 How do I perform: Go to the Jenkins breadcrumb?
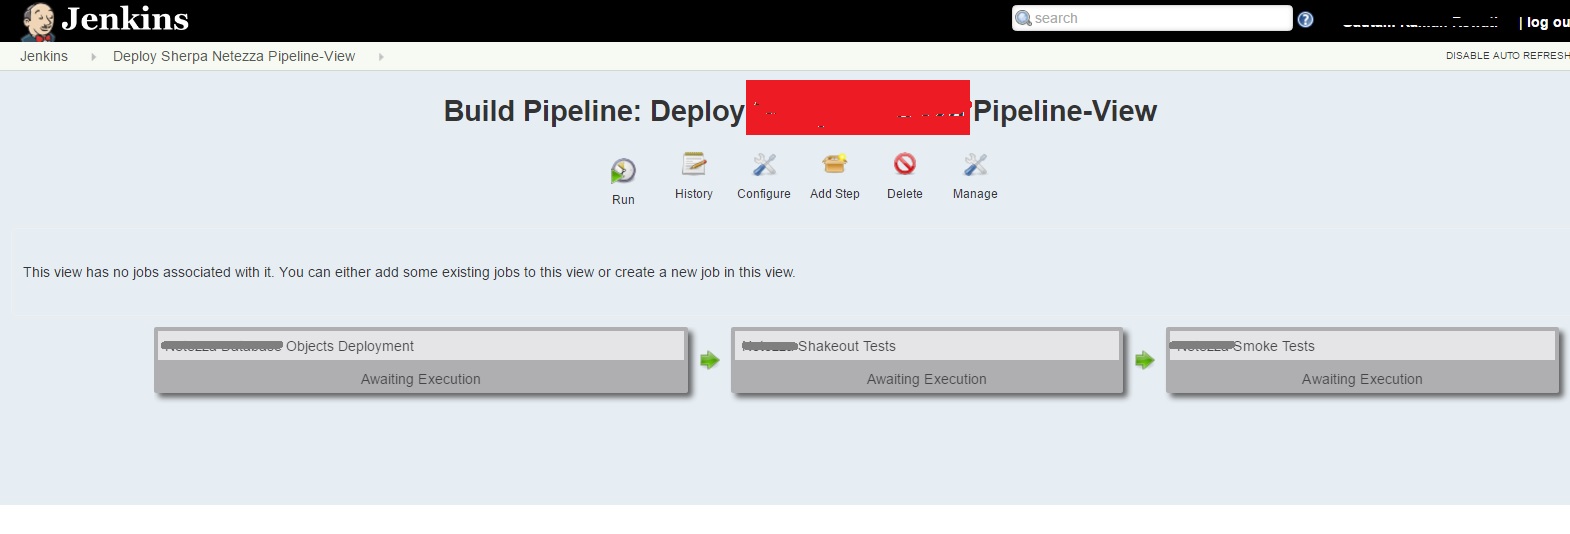(x=44, y=56)
